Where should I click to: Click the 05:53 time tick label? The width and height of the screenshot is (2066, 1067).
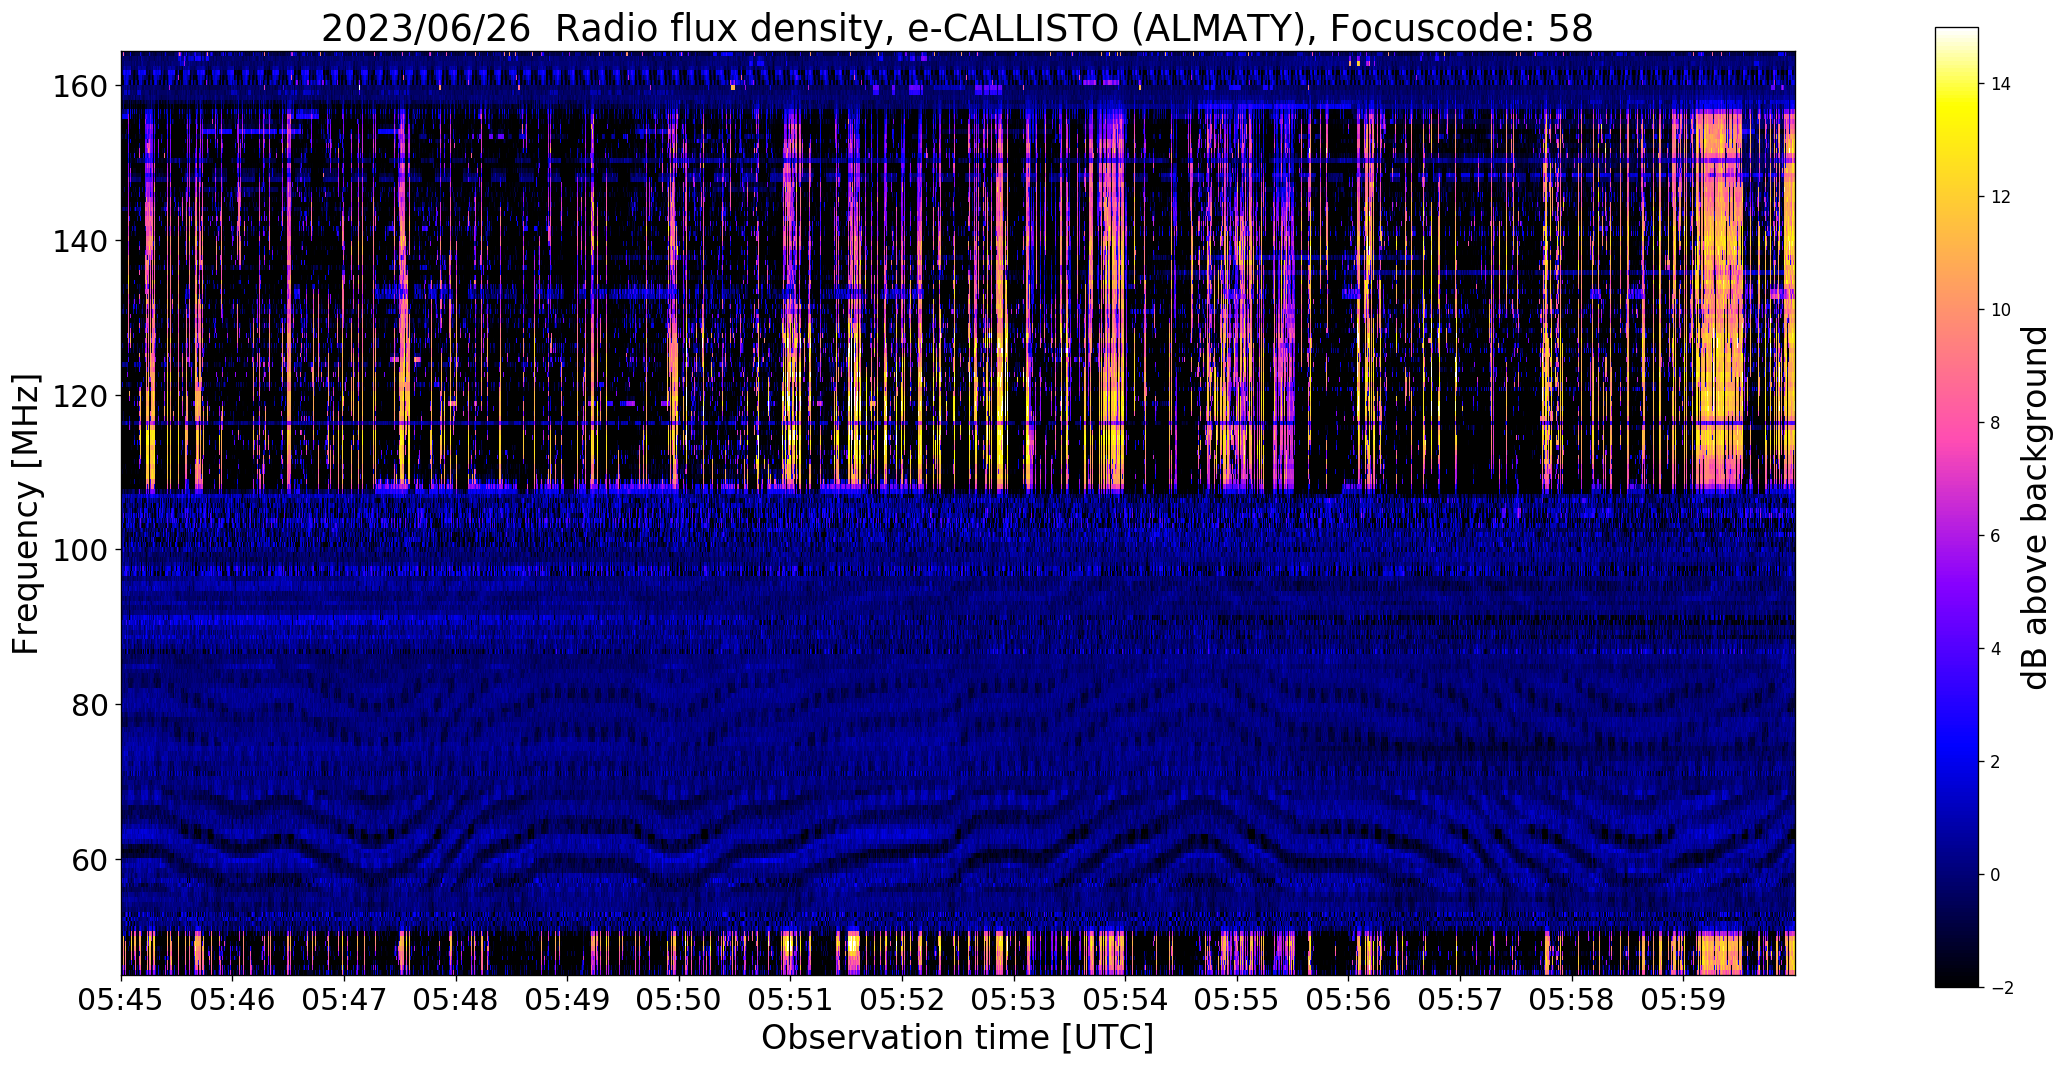[x=1014, y=1000]
